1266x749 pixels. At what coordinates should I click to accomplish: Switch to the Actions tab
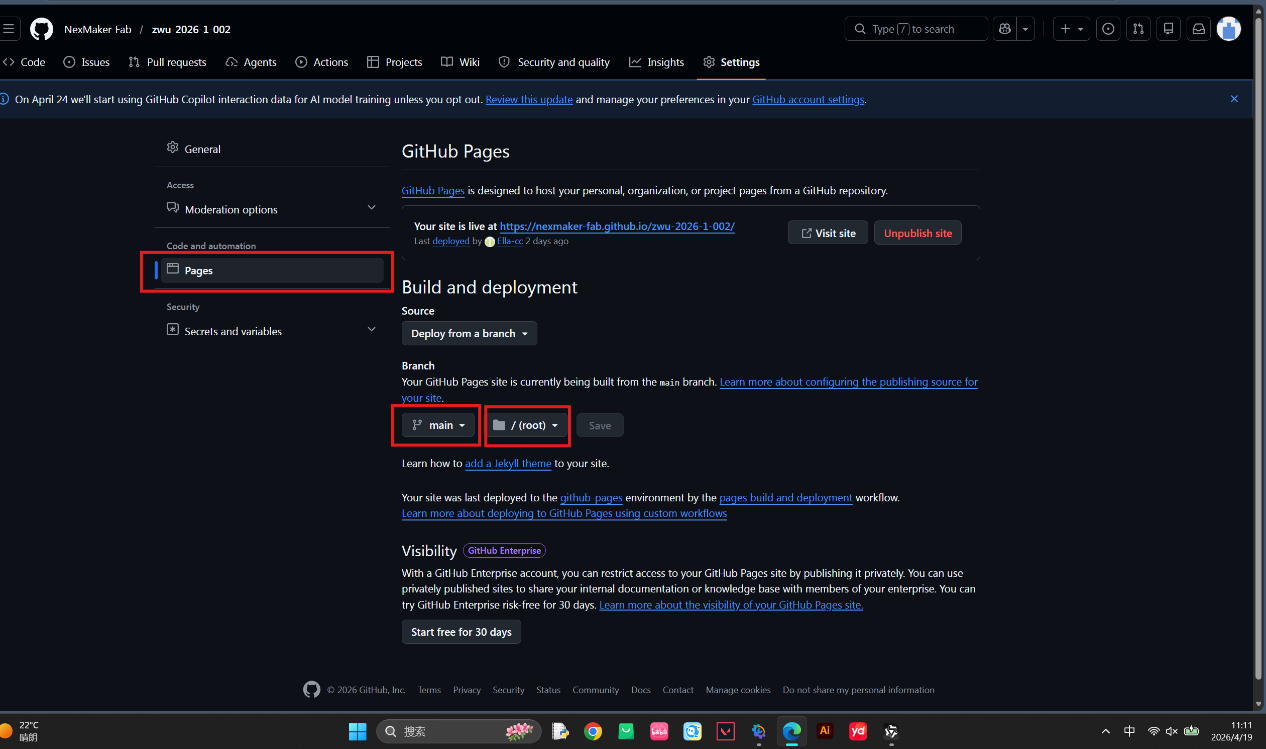click(x=322, y=62)
